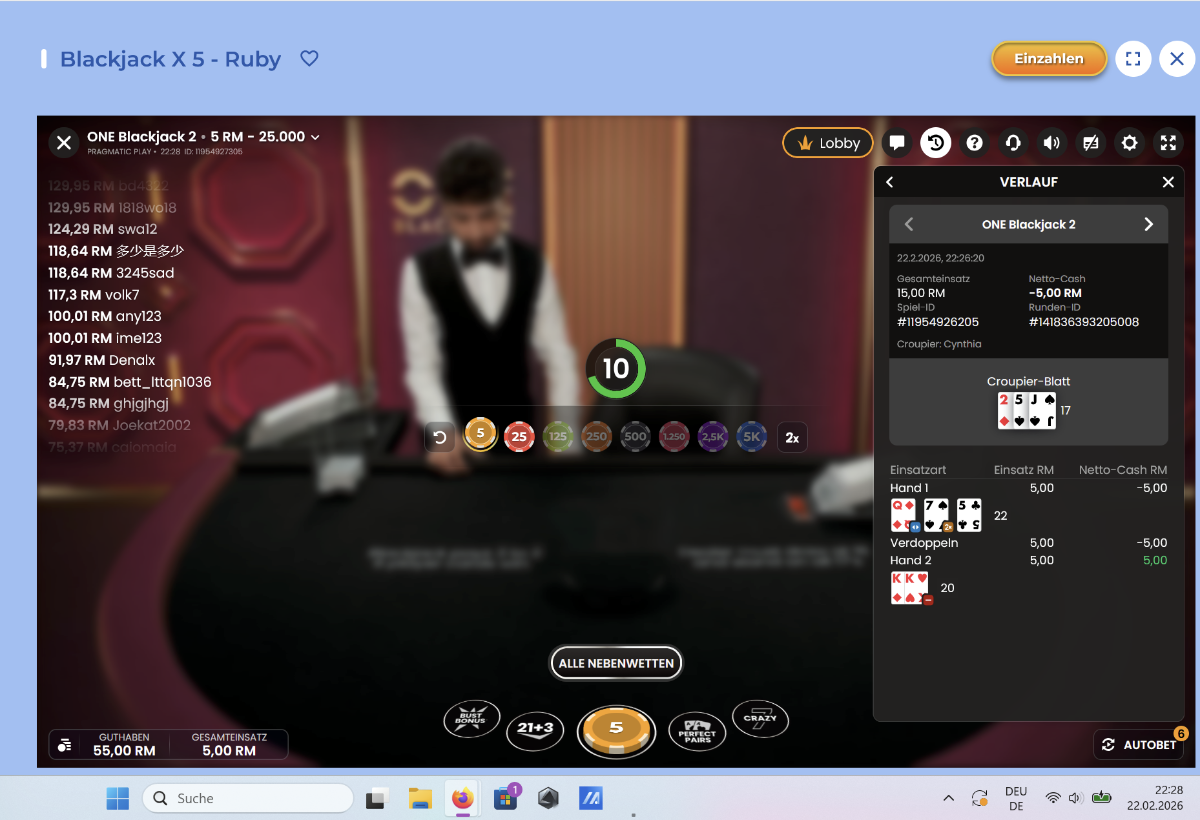Viewport: 1200px width, 820px height.
Task: Mute the game sound
Action: pos(1051,143)
